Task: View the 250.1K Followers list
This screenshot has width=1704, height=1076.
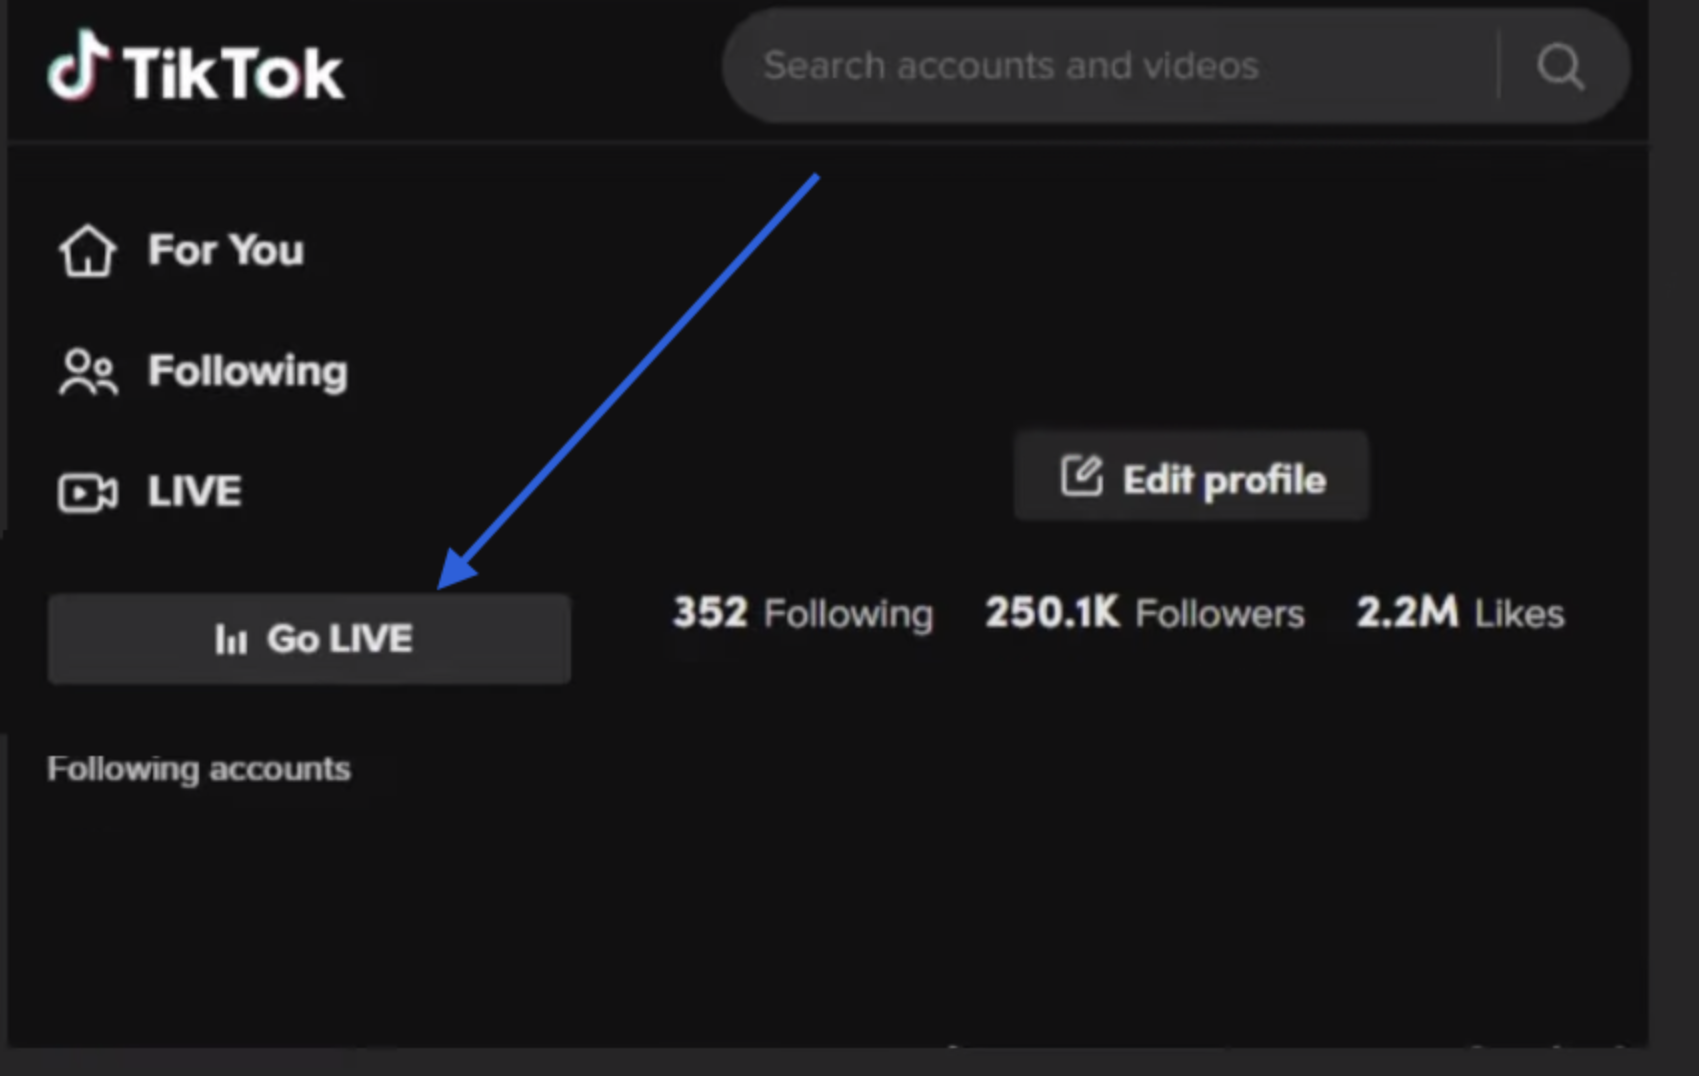Action: [x=1144, y=613]
